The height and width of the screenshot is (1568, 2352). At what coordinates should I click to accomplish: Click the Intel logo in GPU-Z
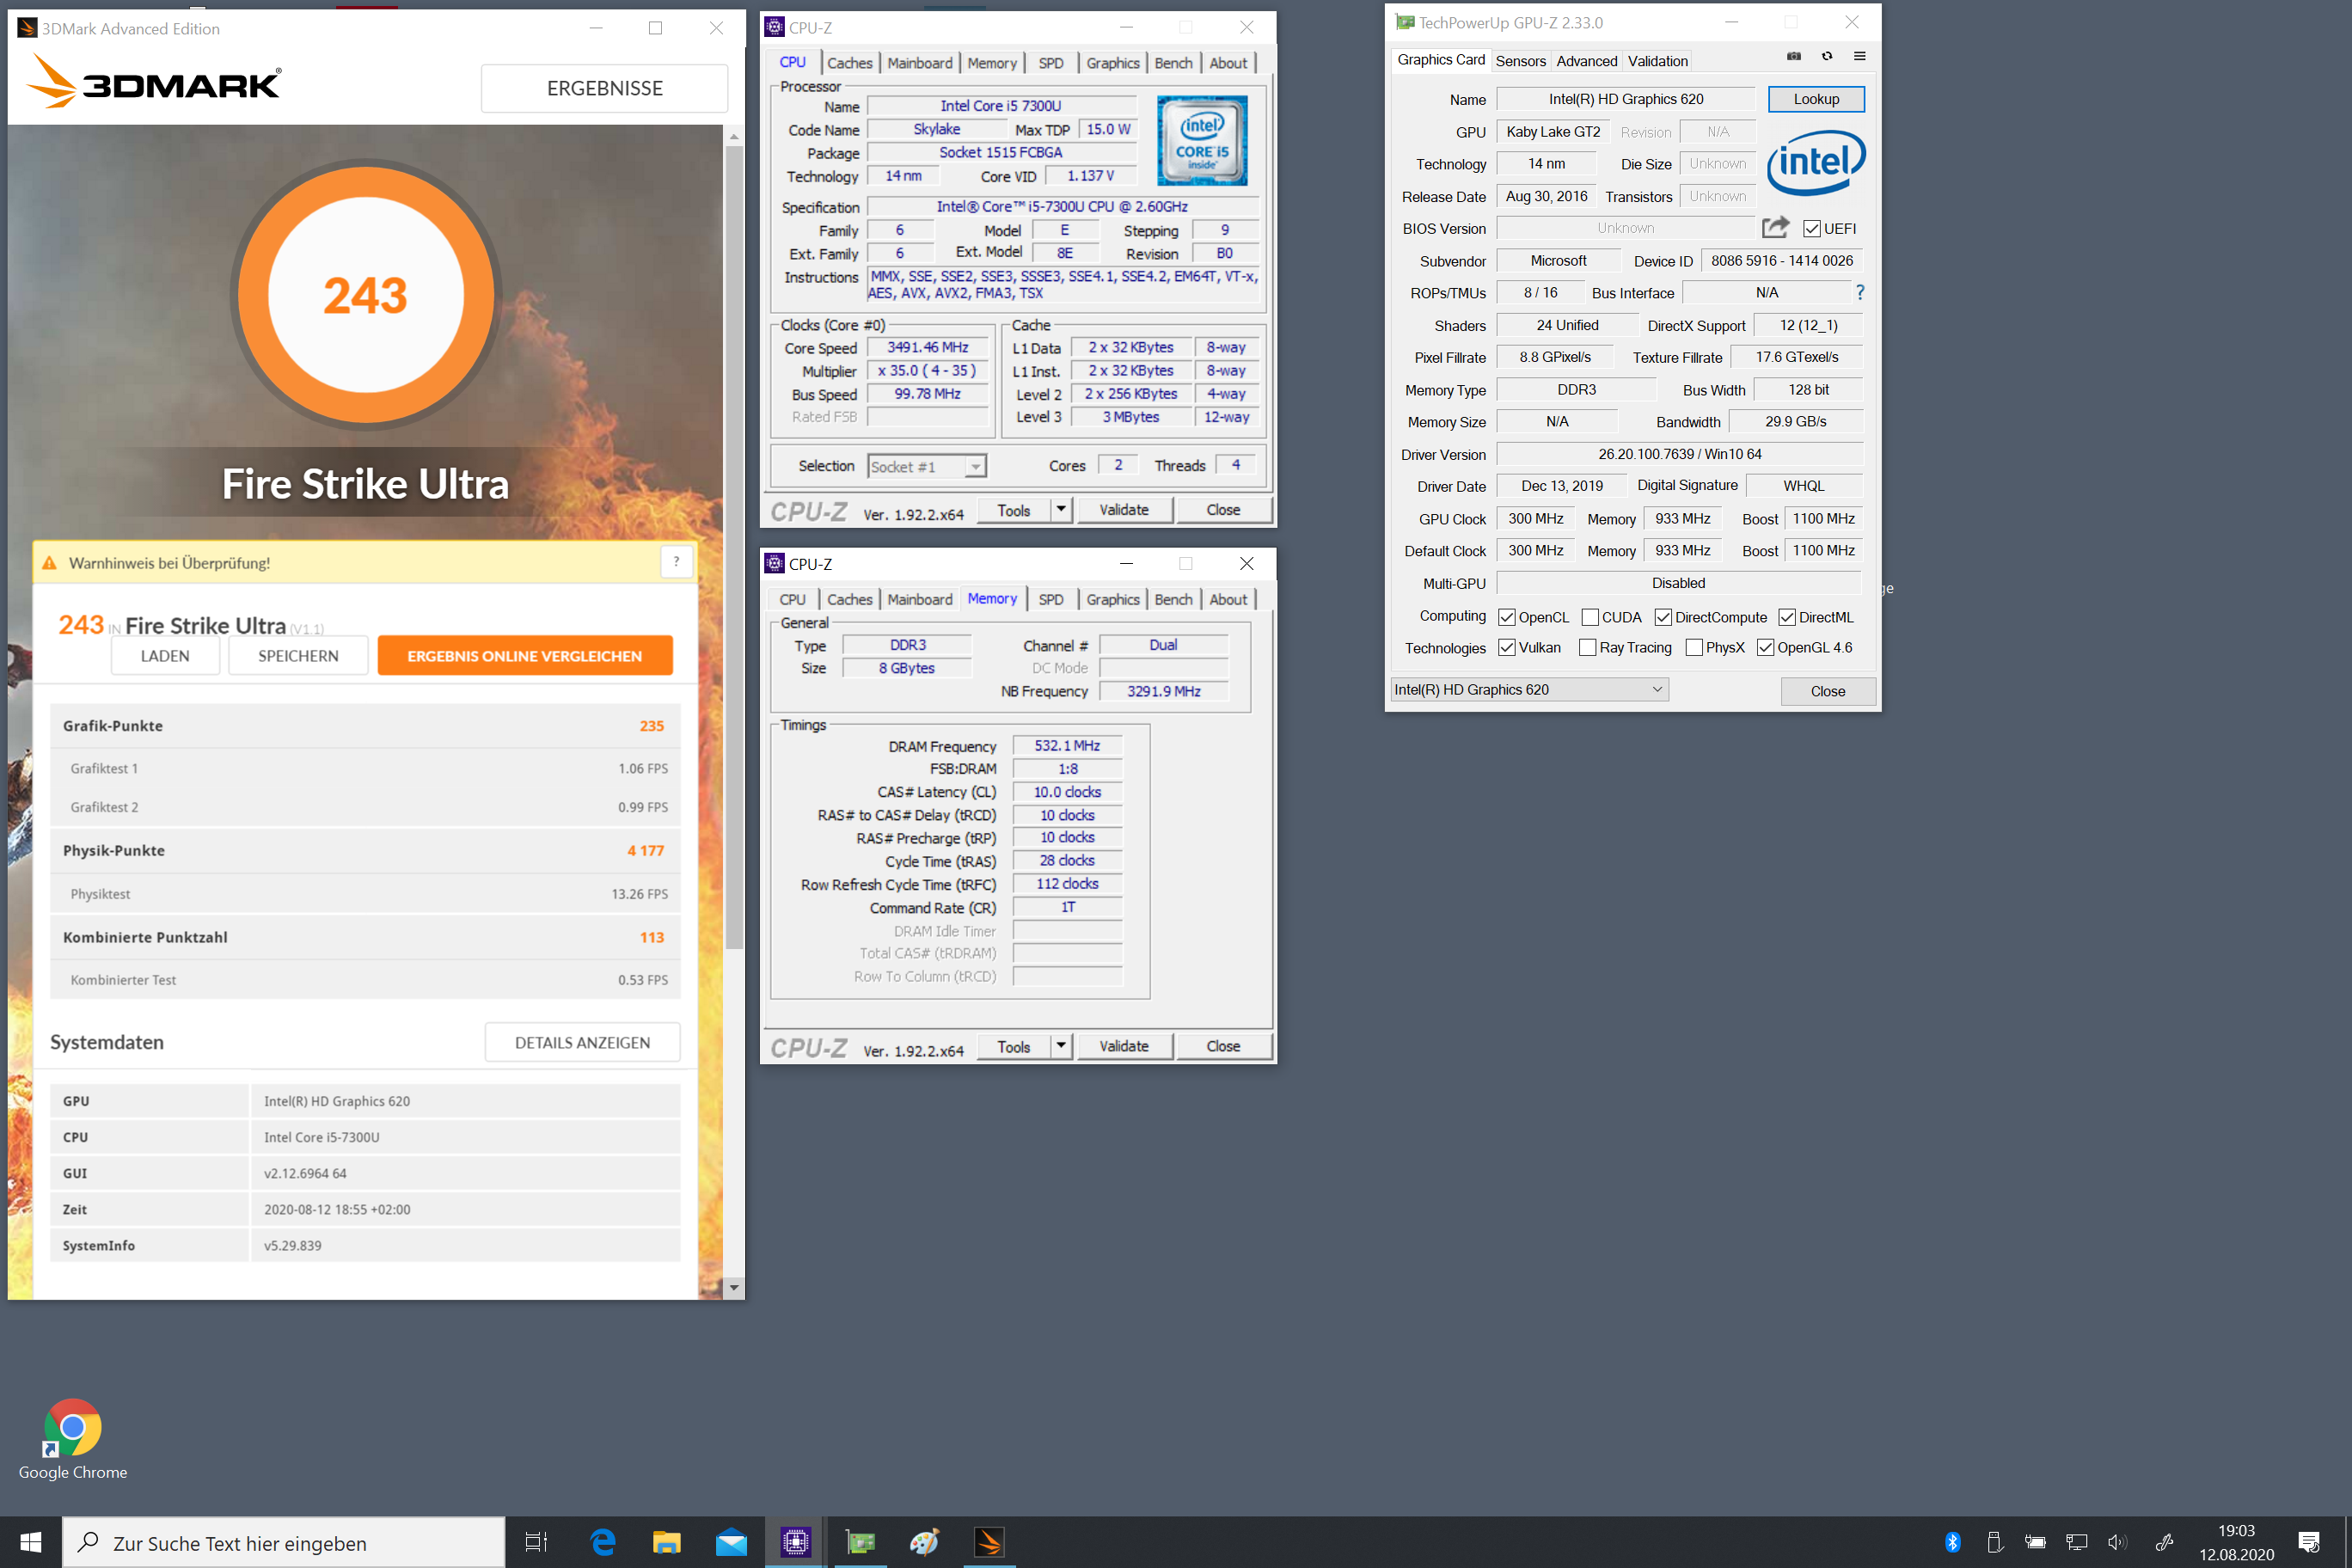pos(1816,162)
